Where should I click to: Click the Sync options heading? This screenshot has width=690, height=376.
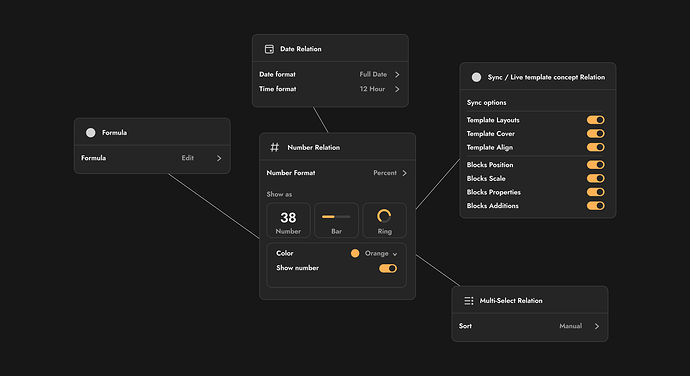tap(486, 103)
